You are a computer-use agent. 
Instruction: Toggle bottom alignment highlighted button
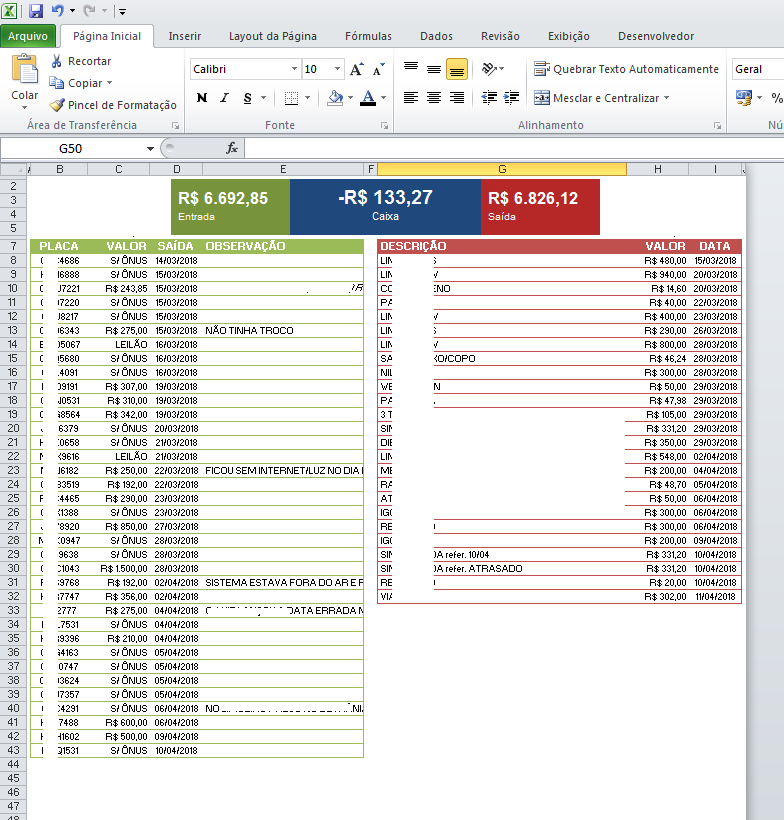coord(457,69)
